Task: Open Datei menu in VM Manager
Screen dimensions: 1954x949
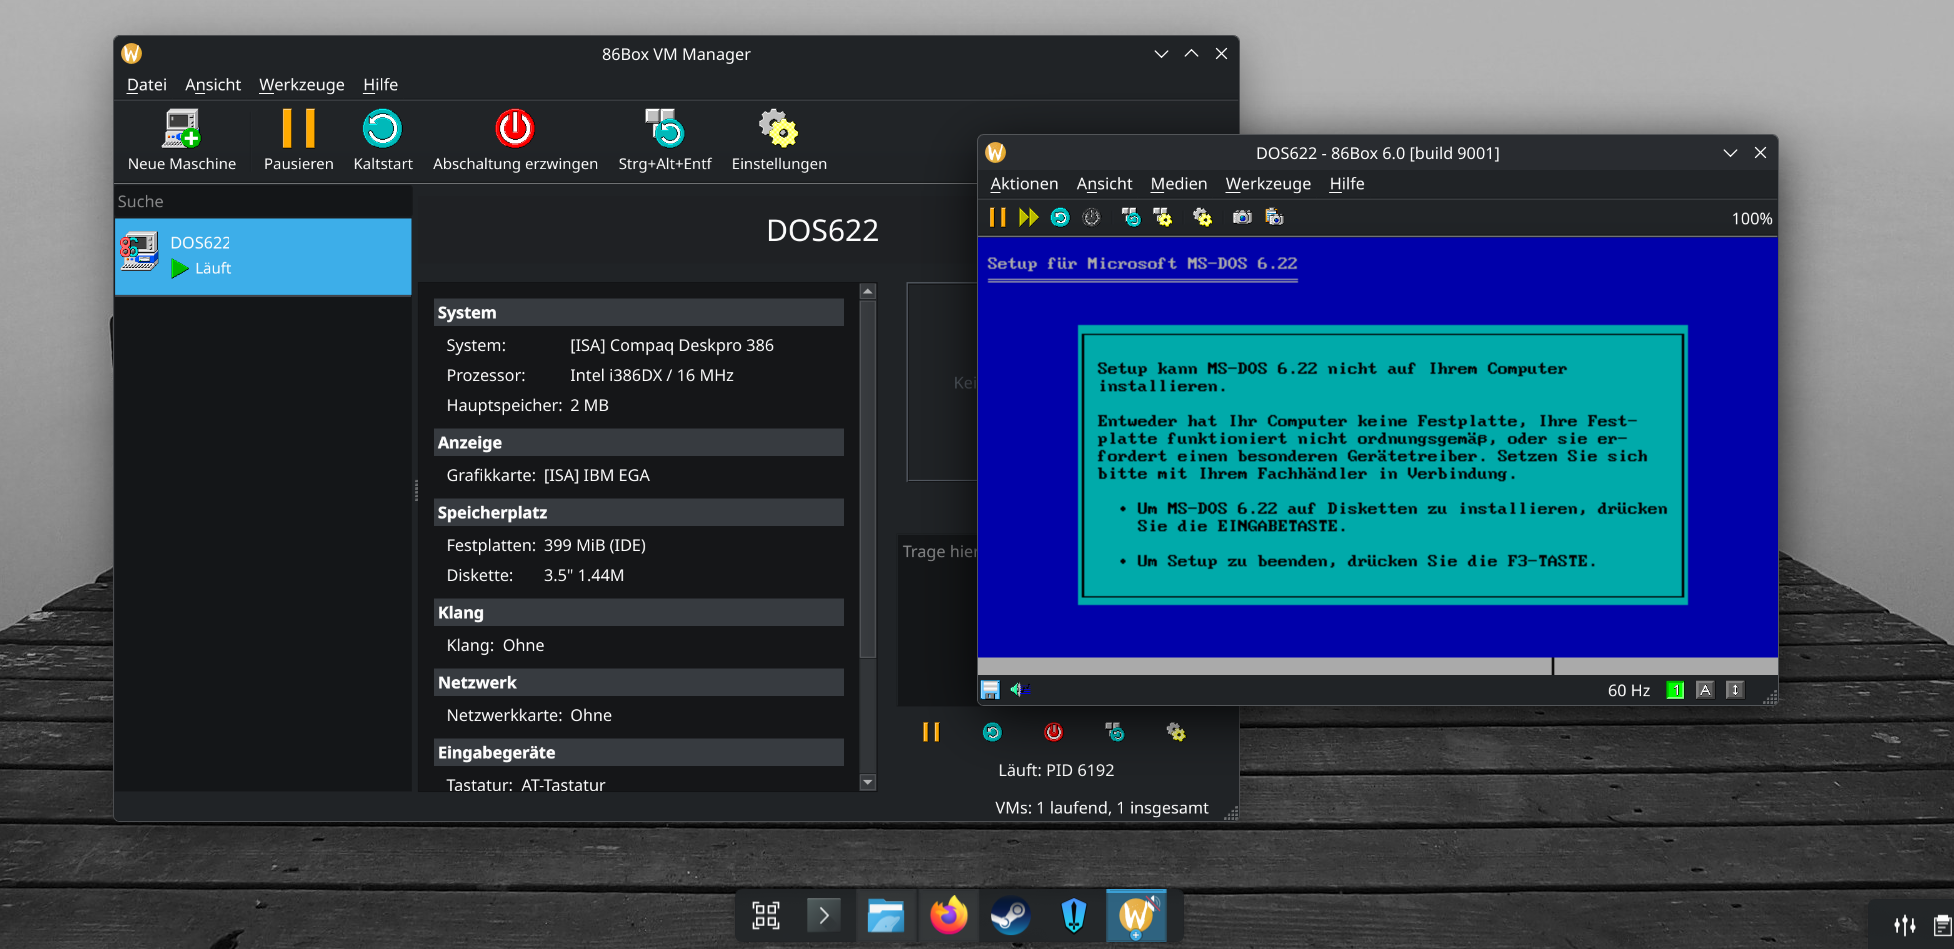Action: pyautogui.click(x=146, y=85)
